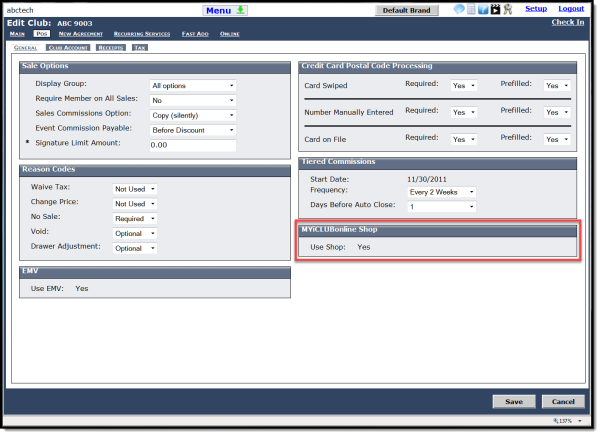Expand the Display Group dropdown
The image size is (600, 435).
(x=192, y=86)
